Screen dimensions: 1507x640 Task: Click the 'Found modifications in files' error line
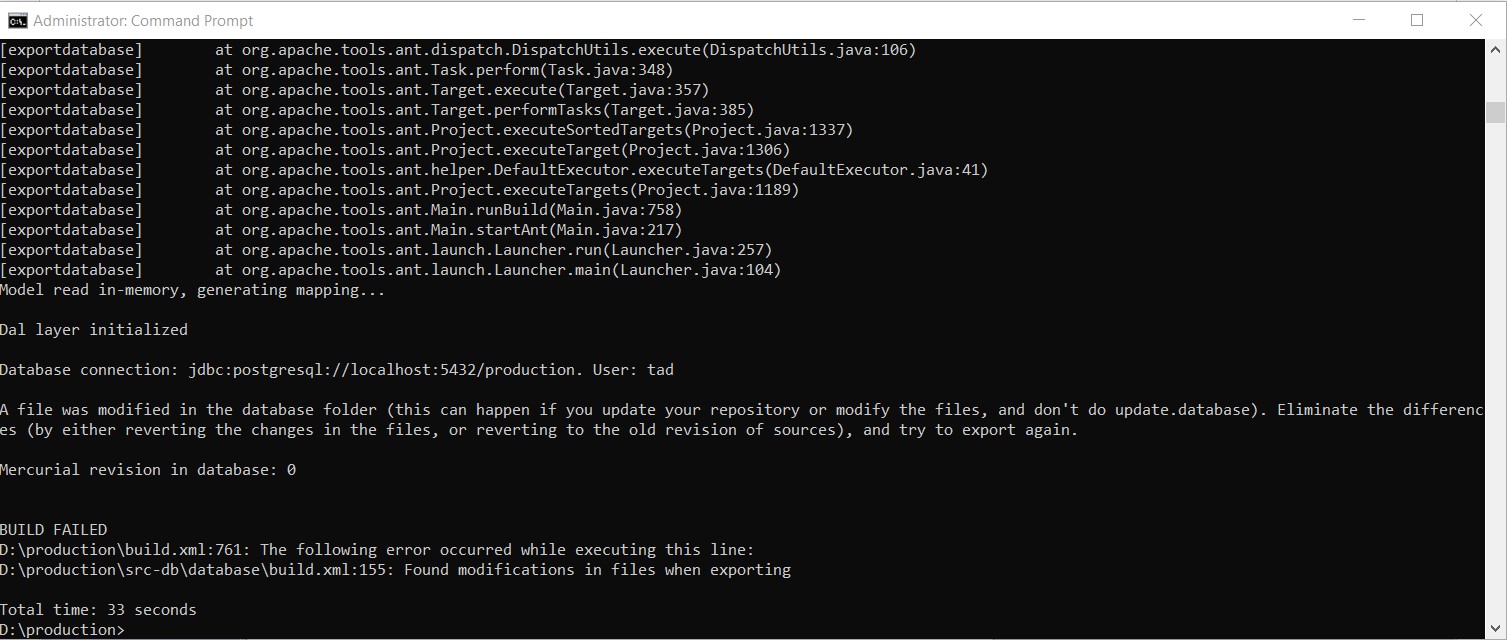(x=395, y=570)
